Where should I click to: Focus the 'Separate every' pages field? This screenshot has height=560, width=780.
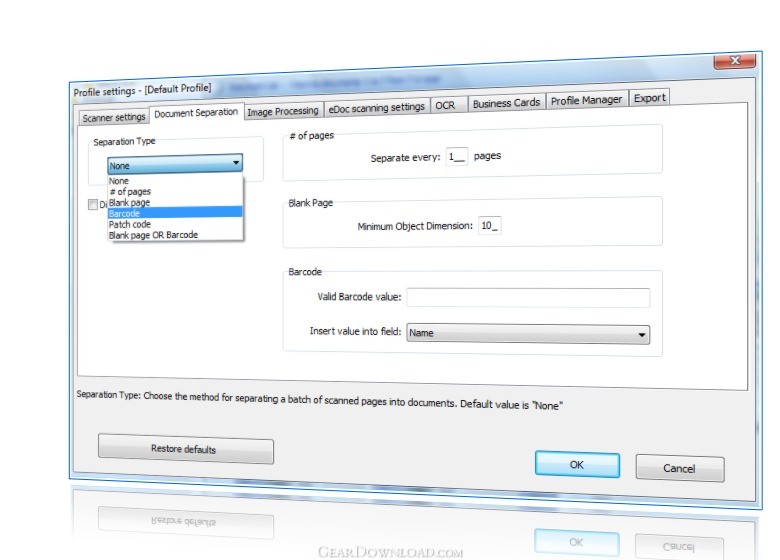(457, 157)
